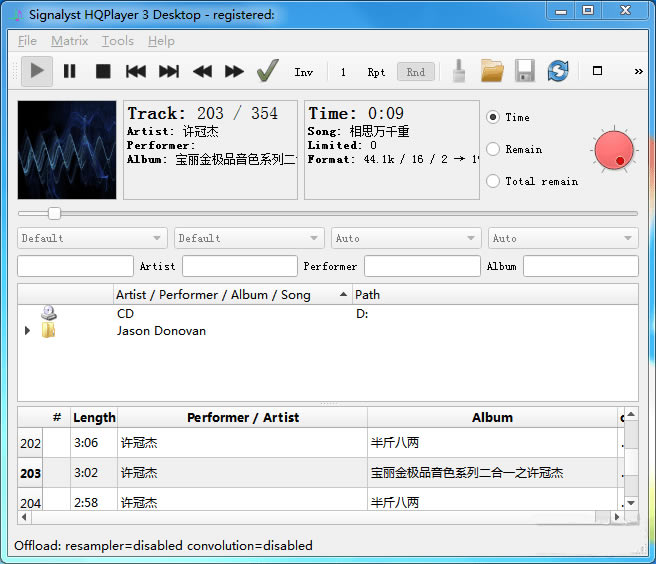The image size is (656, 564).
Task: Open the first Default dropdown
Action: [x=92, y=238]
